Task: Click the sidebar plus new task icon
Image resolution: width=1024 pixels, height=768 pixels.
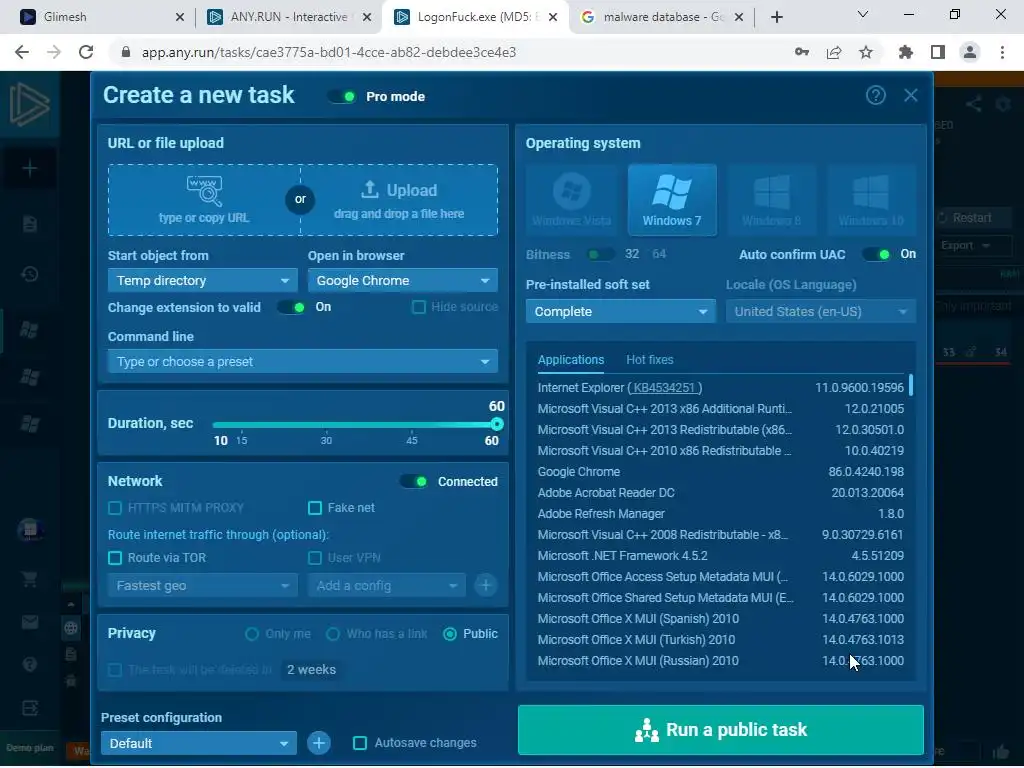Action: (29, 168)
